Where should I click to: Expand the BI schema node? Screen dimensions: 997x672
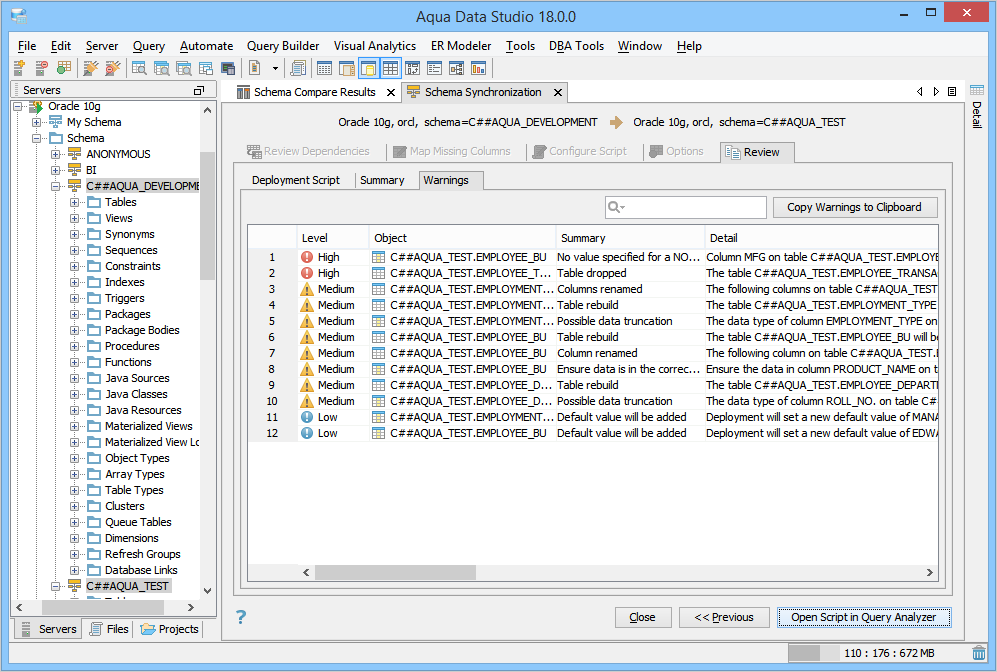[x=56, y=170]
